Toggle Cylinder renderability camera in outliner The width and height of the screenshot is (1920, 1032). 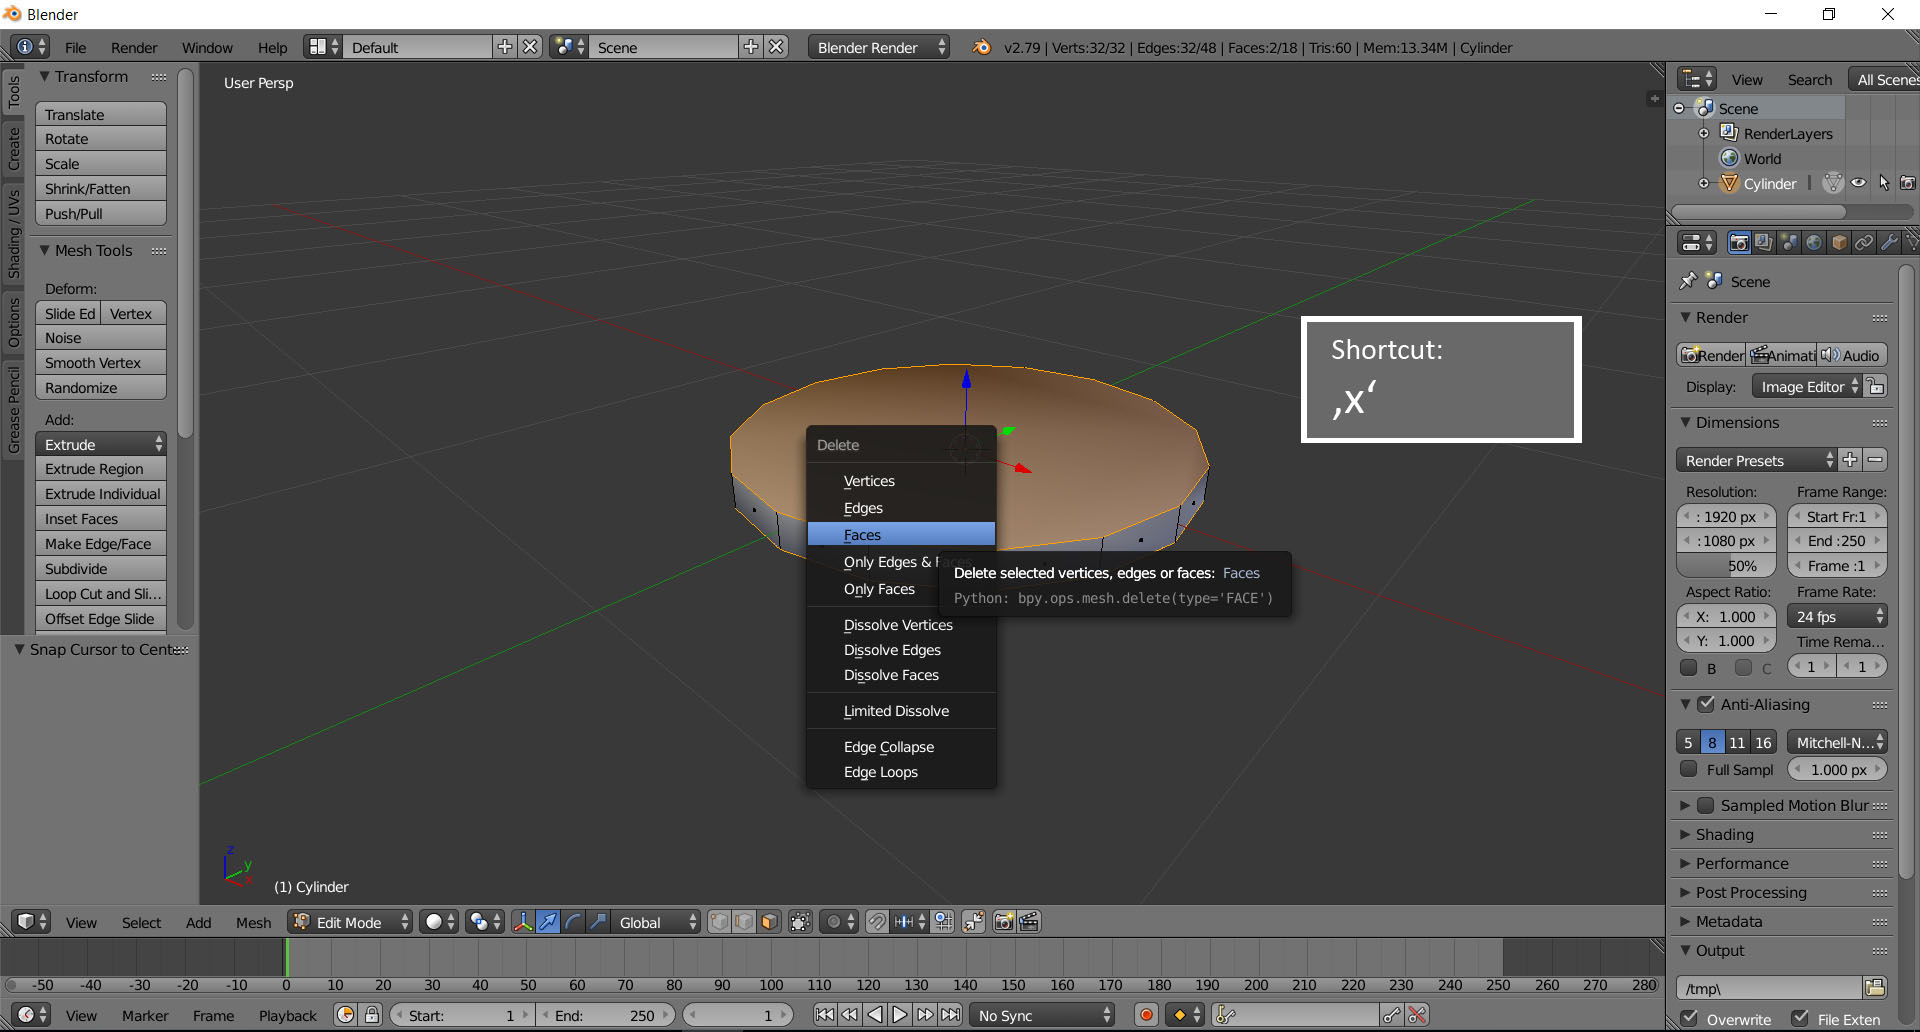[x=1908, y=183]
